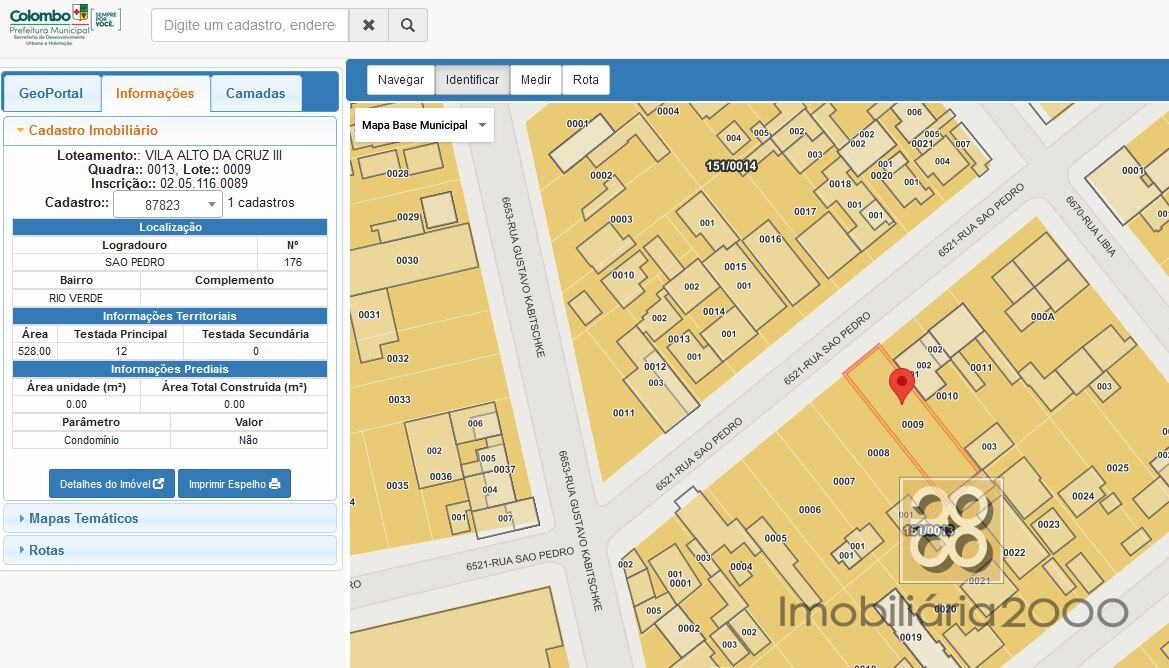Expand the Mapas Temáticos section

84,518
